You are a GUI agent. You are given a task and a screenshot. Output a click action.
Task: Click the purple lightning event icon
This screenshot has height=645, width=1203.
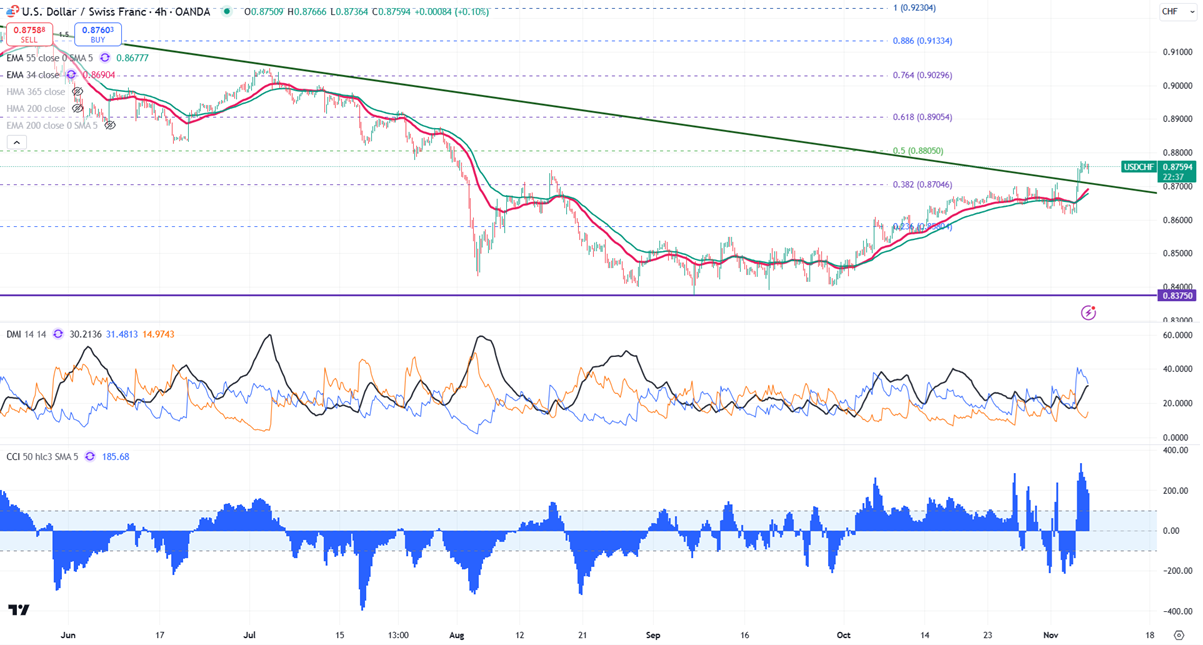[1089, 313]
